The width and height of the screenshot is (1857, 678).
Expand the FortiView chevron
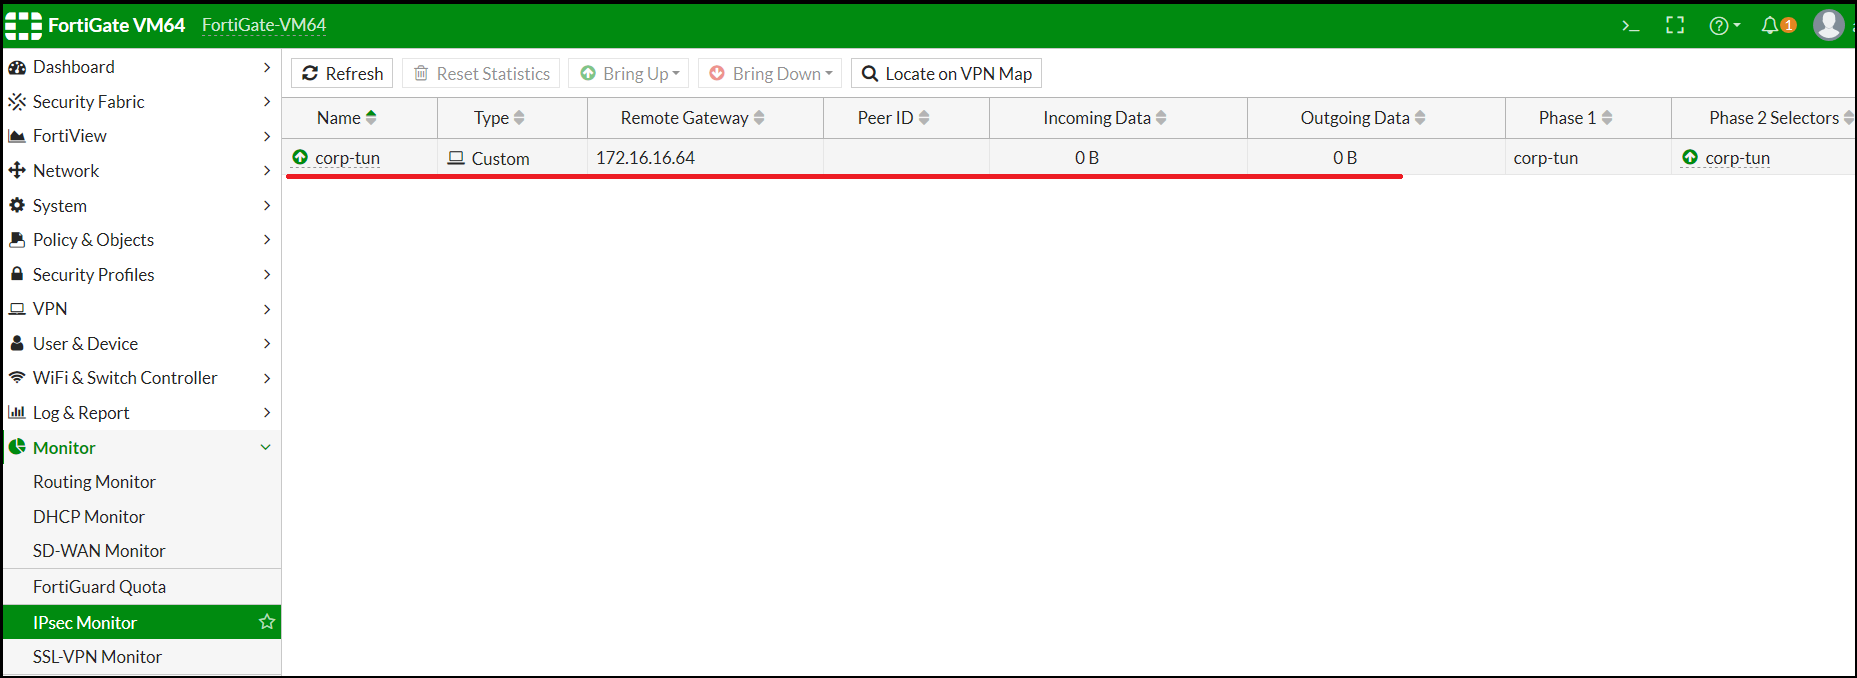(x=267, y=136)
